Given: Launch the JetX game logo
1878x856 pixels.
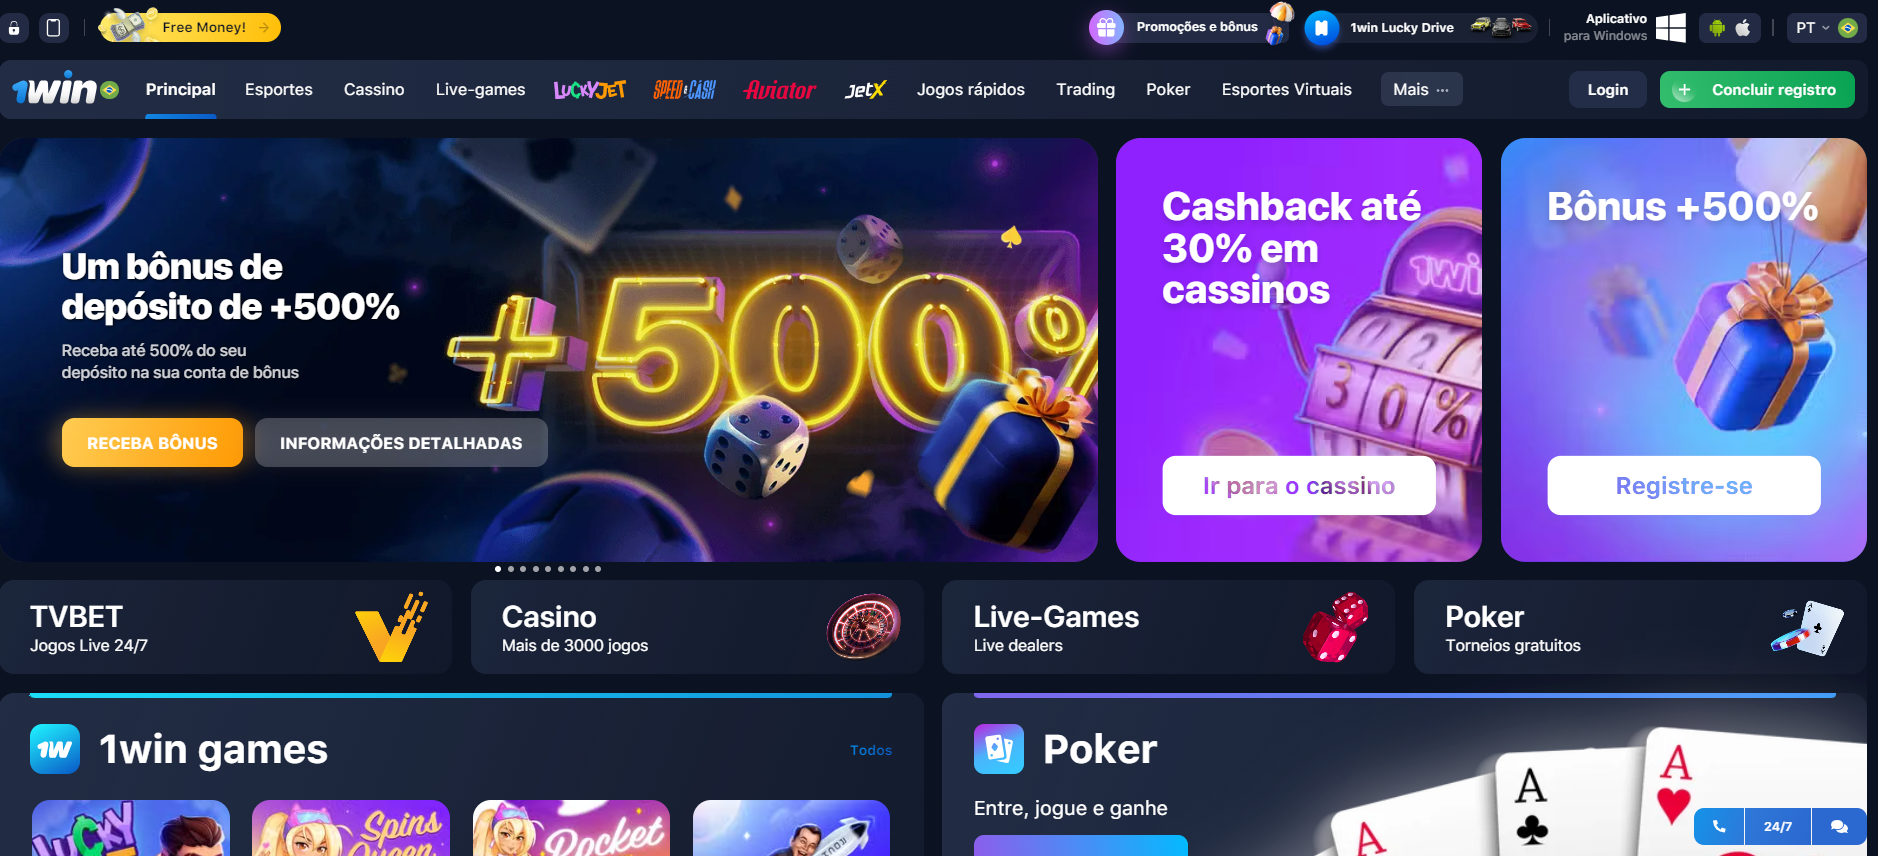Looking at the screenshot, I should 866,90.
